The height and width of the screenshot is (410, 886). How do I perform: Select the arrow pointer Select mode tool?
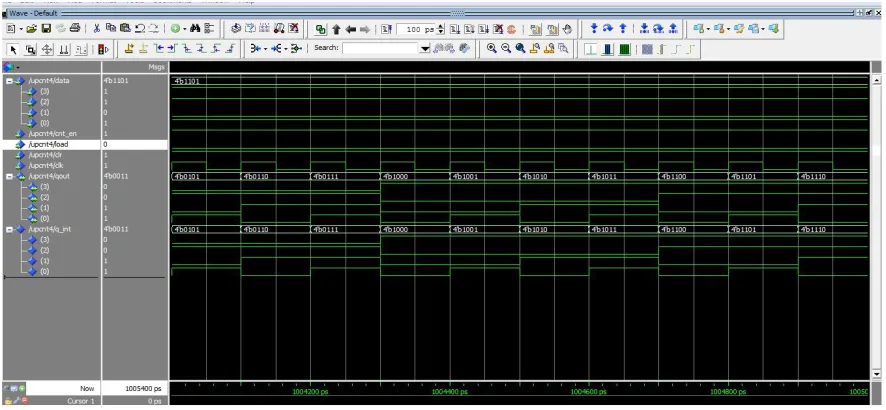(x=15, y=49)
